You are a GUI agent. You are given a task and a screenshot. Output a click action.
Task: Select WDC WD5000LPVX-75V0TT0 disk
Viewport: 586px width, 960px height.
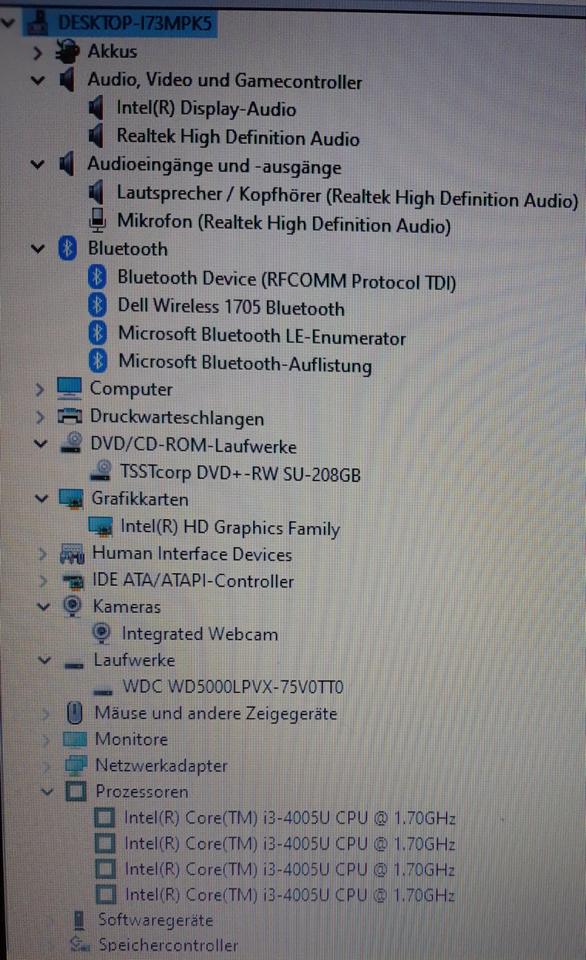point(233,686)
